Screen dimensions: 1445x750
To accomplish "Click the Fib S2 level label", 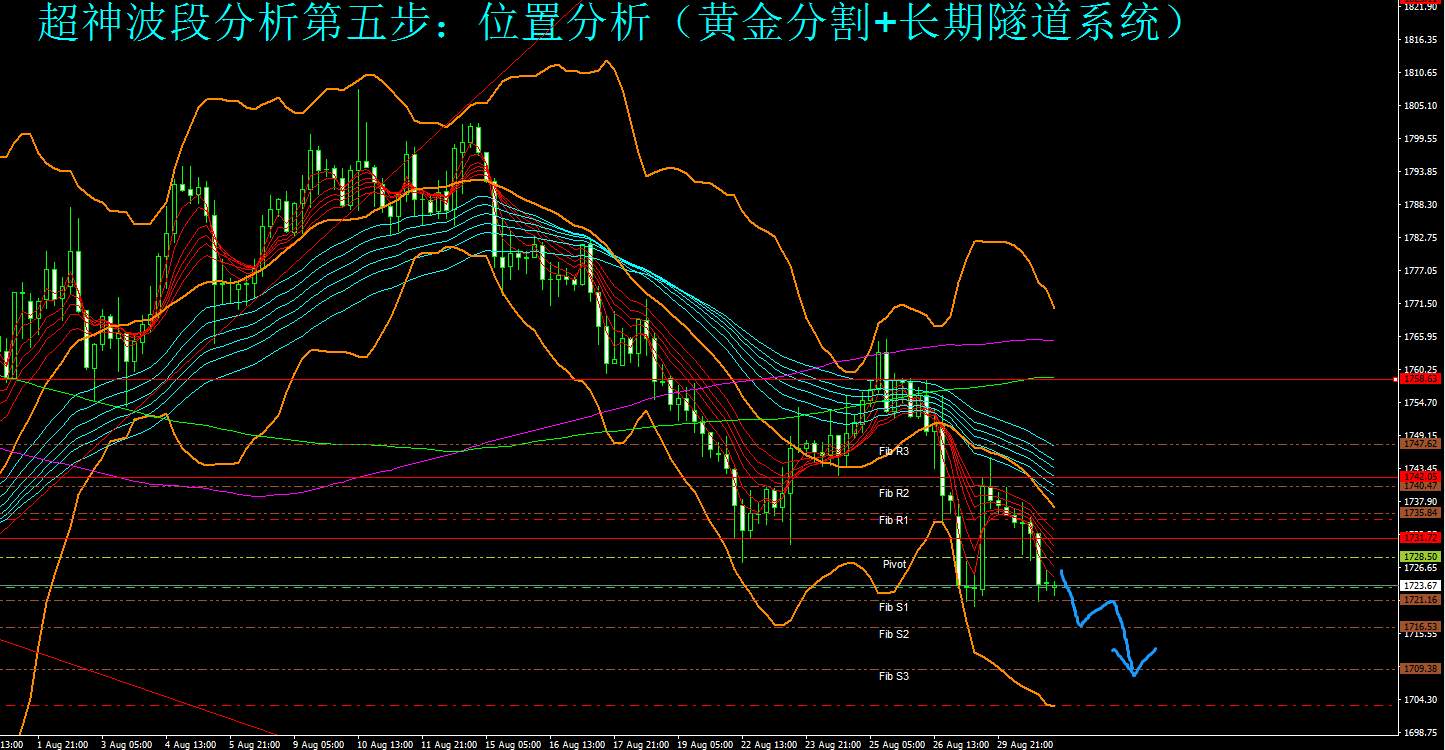I will (x=894, y=634).
